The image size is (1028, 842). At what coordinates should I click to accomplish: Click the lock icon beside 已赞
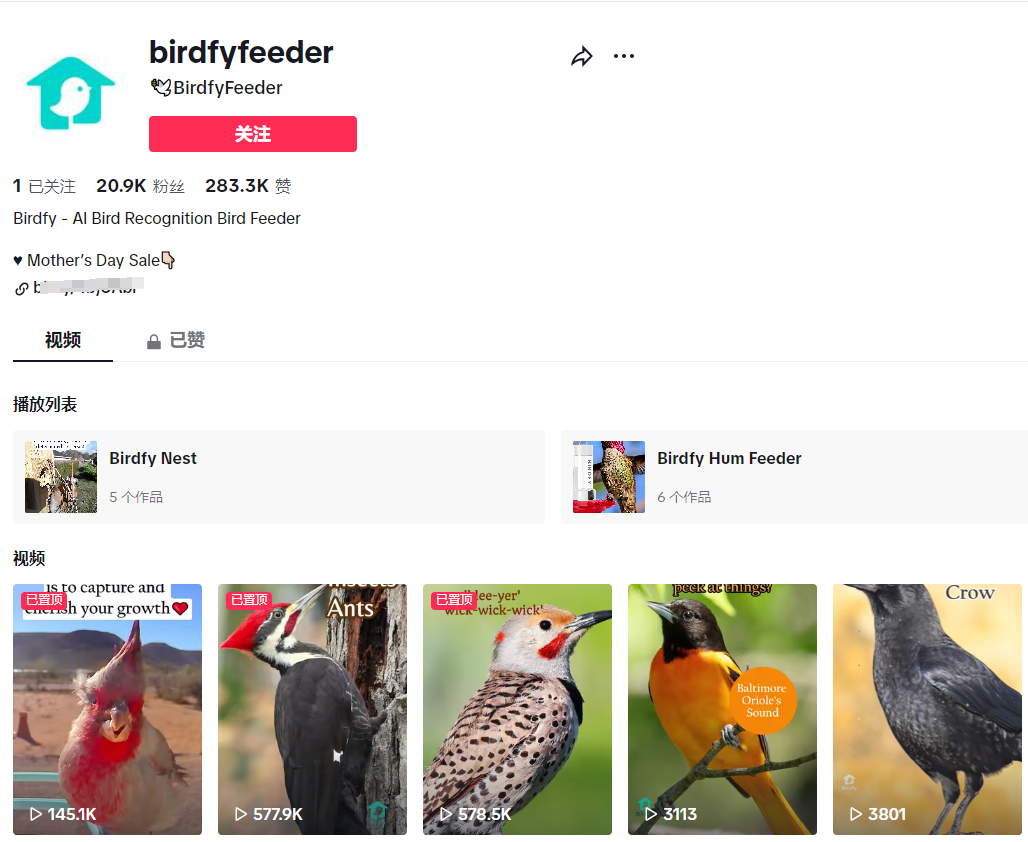point(153,342)
